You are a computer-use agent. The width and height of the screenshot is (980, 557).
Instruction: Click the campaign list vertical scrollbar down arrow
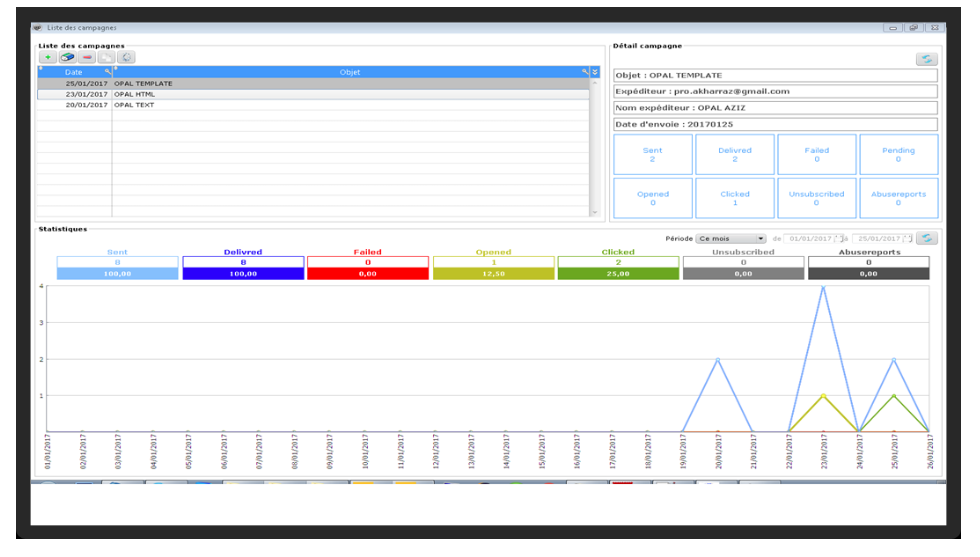[594, 213]
